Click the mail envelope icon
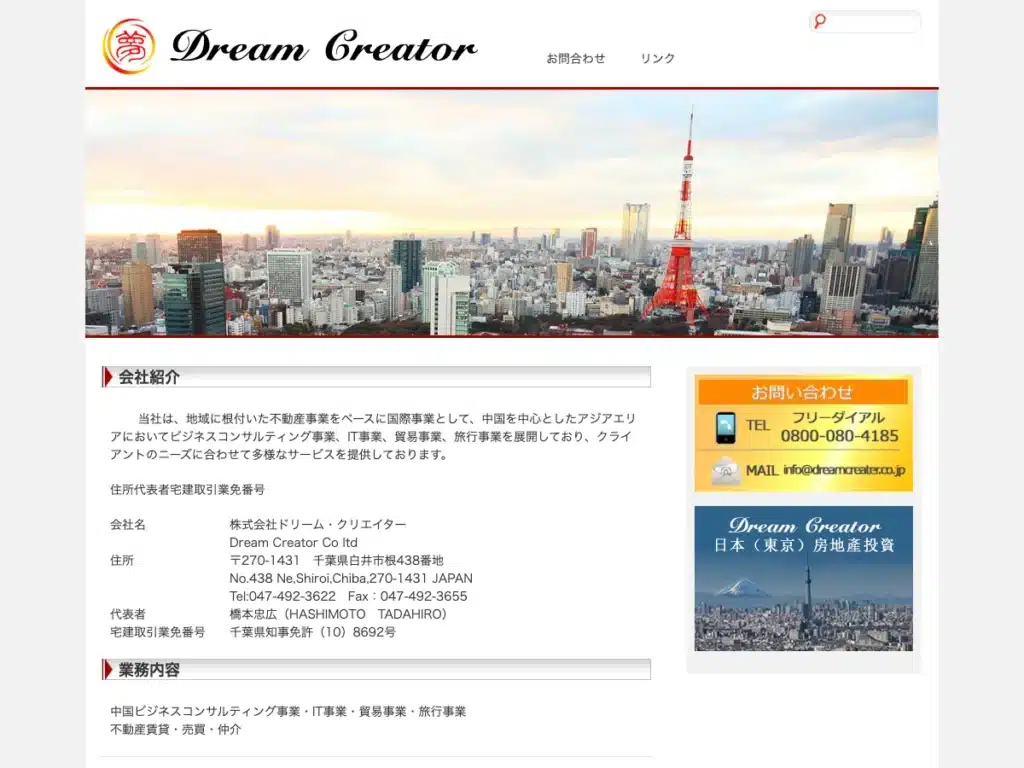Image resolution: width=1024 pixels, height=768 pixels. pyautogui.click(x=725, y=470)
